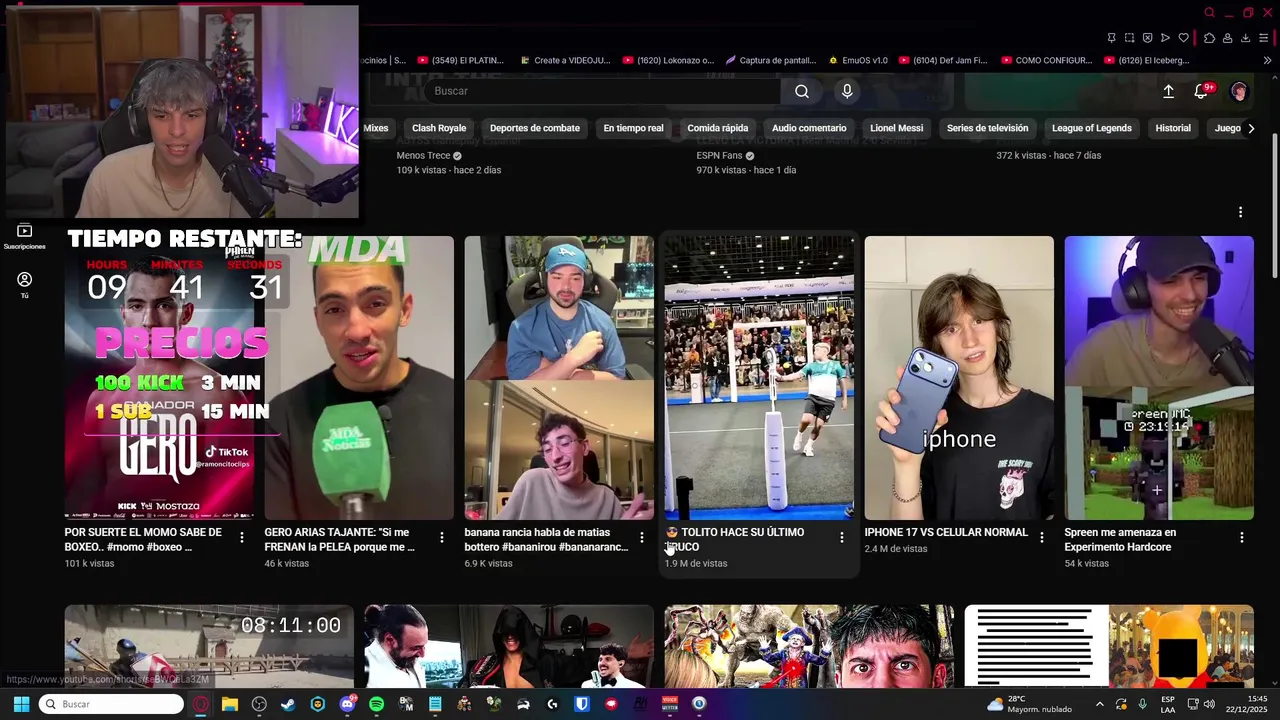1280x720 pixels.
Task: Open options for banana rancia short
Action: click(641, 537)
